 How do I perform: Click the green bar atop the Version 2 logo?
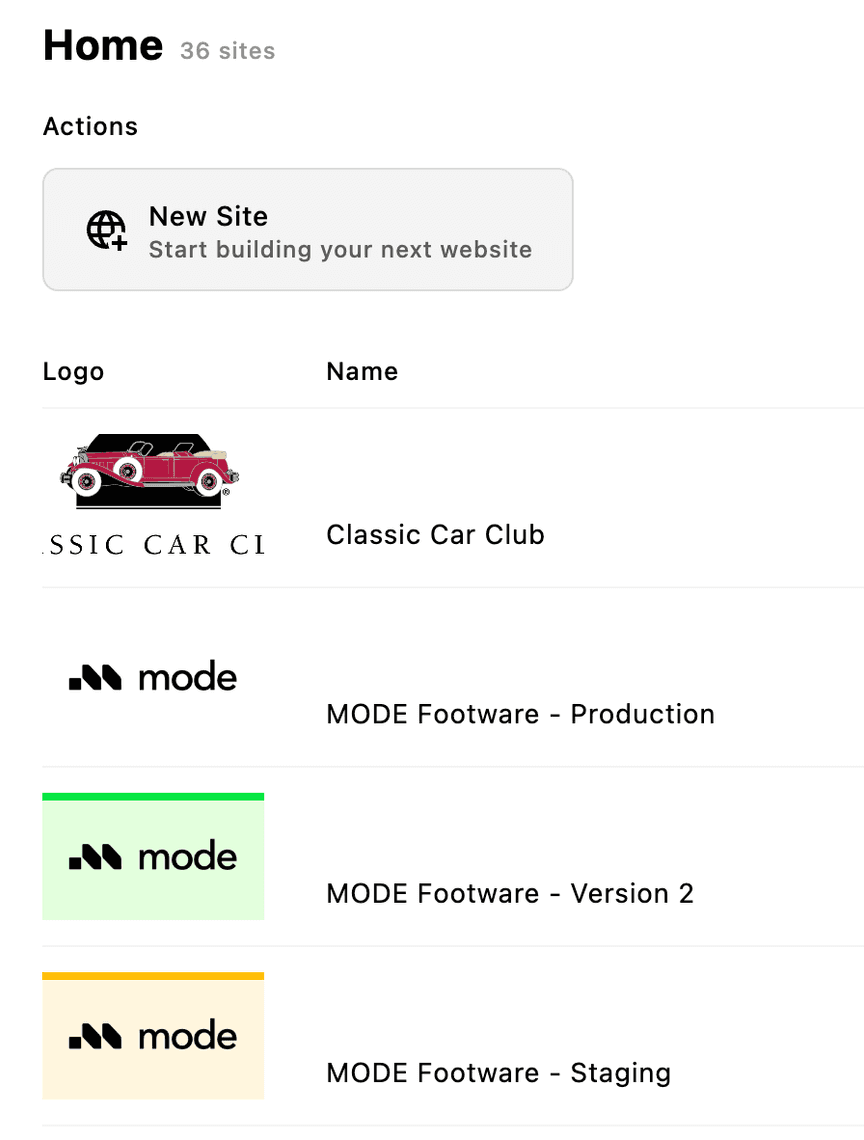click(153, 797)
